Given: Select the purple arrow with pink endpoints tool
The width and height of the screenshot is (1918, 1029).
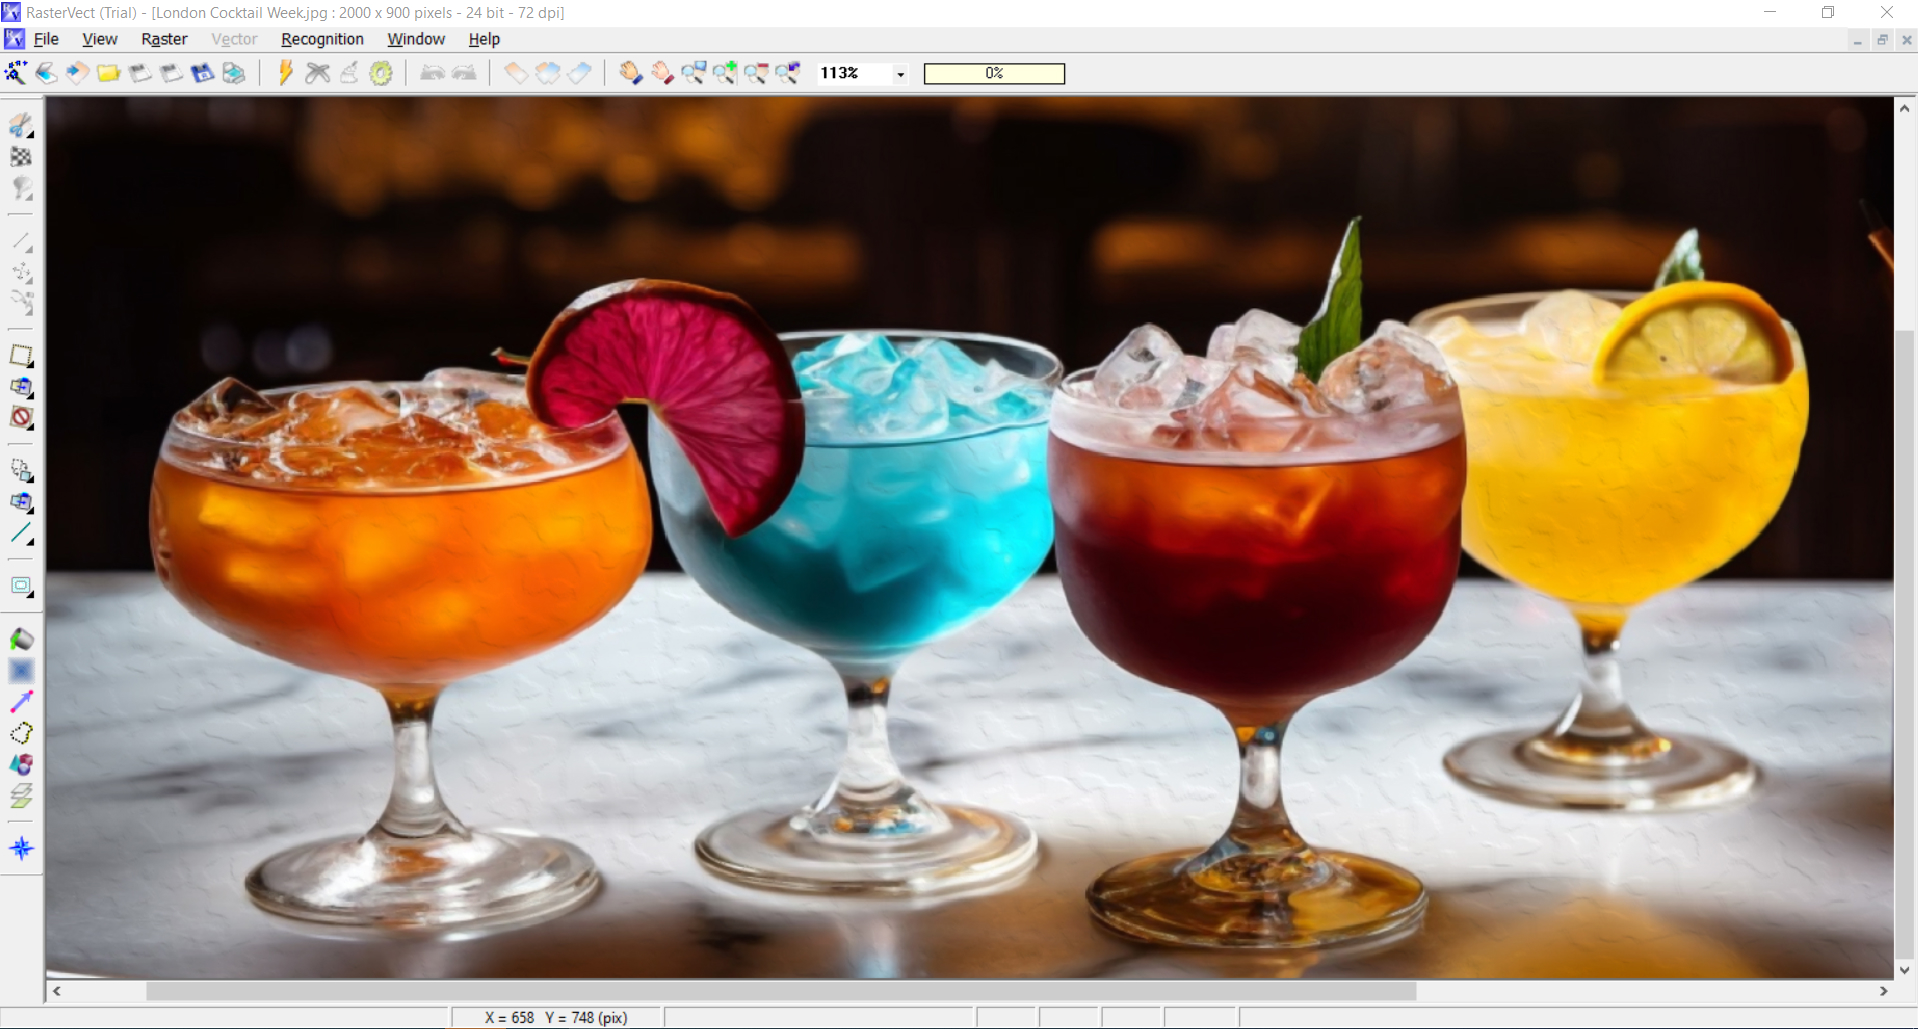Looking at the screenshot, I should point(22,702).
